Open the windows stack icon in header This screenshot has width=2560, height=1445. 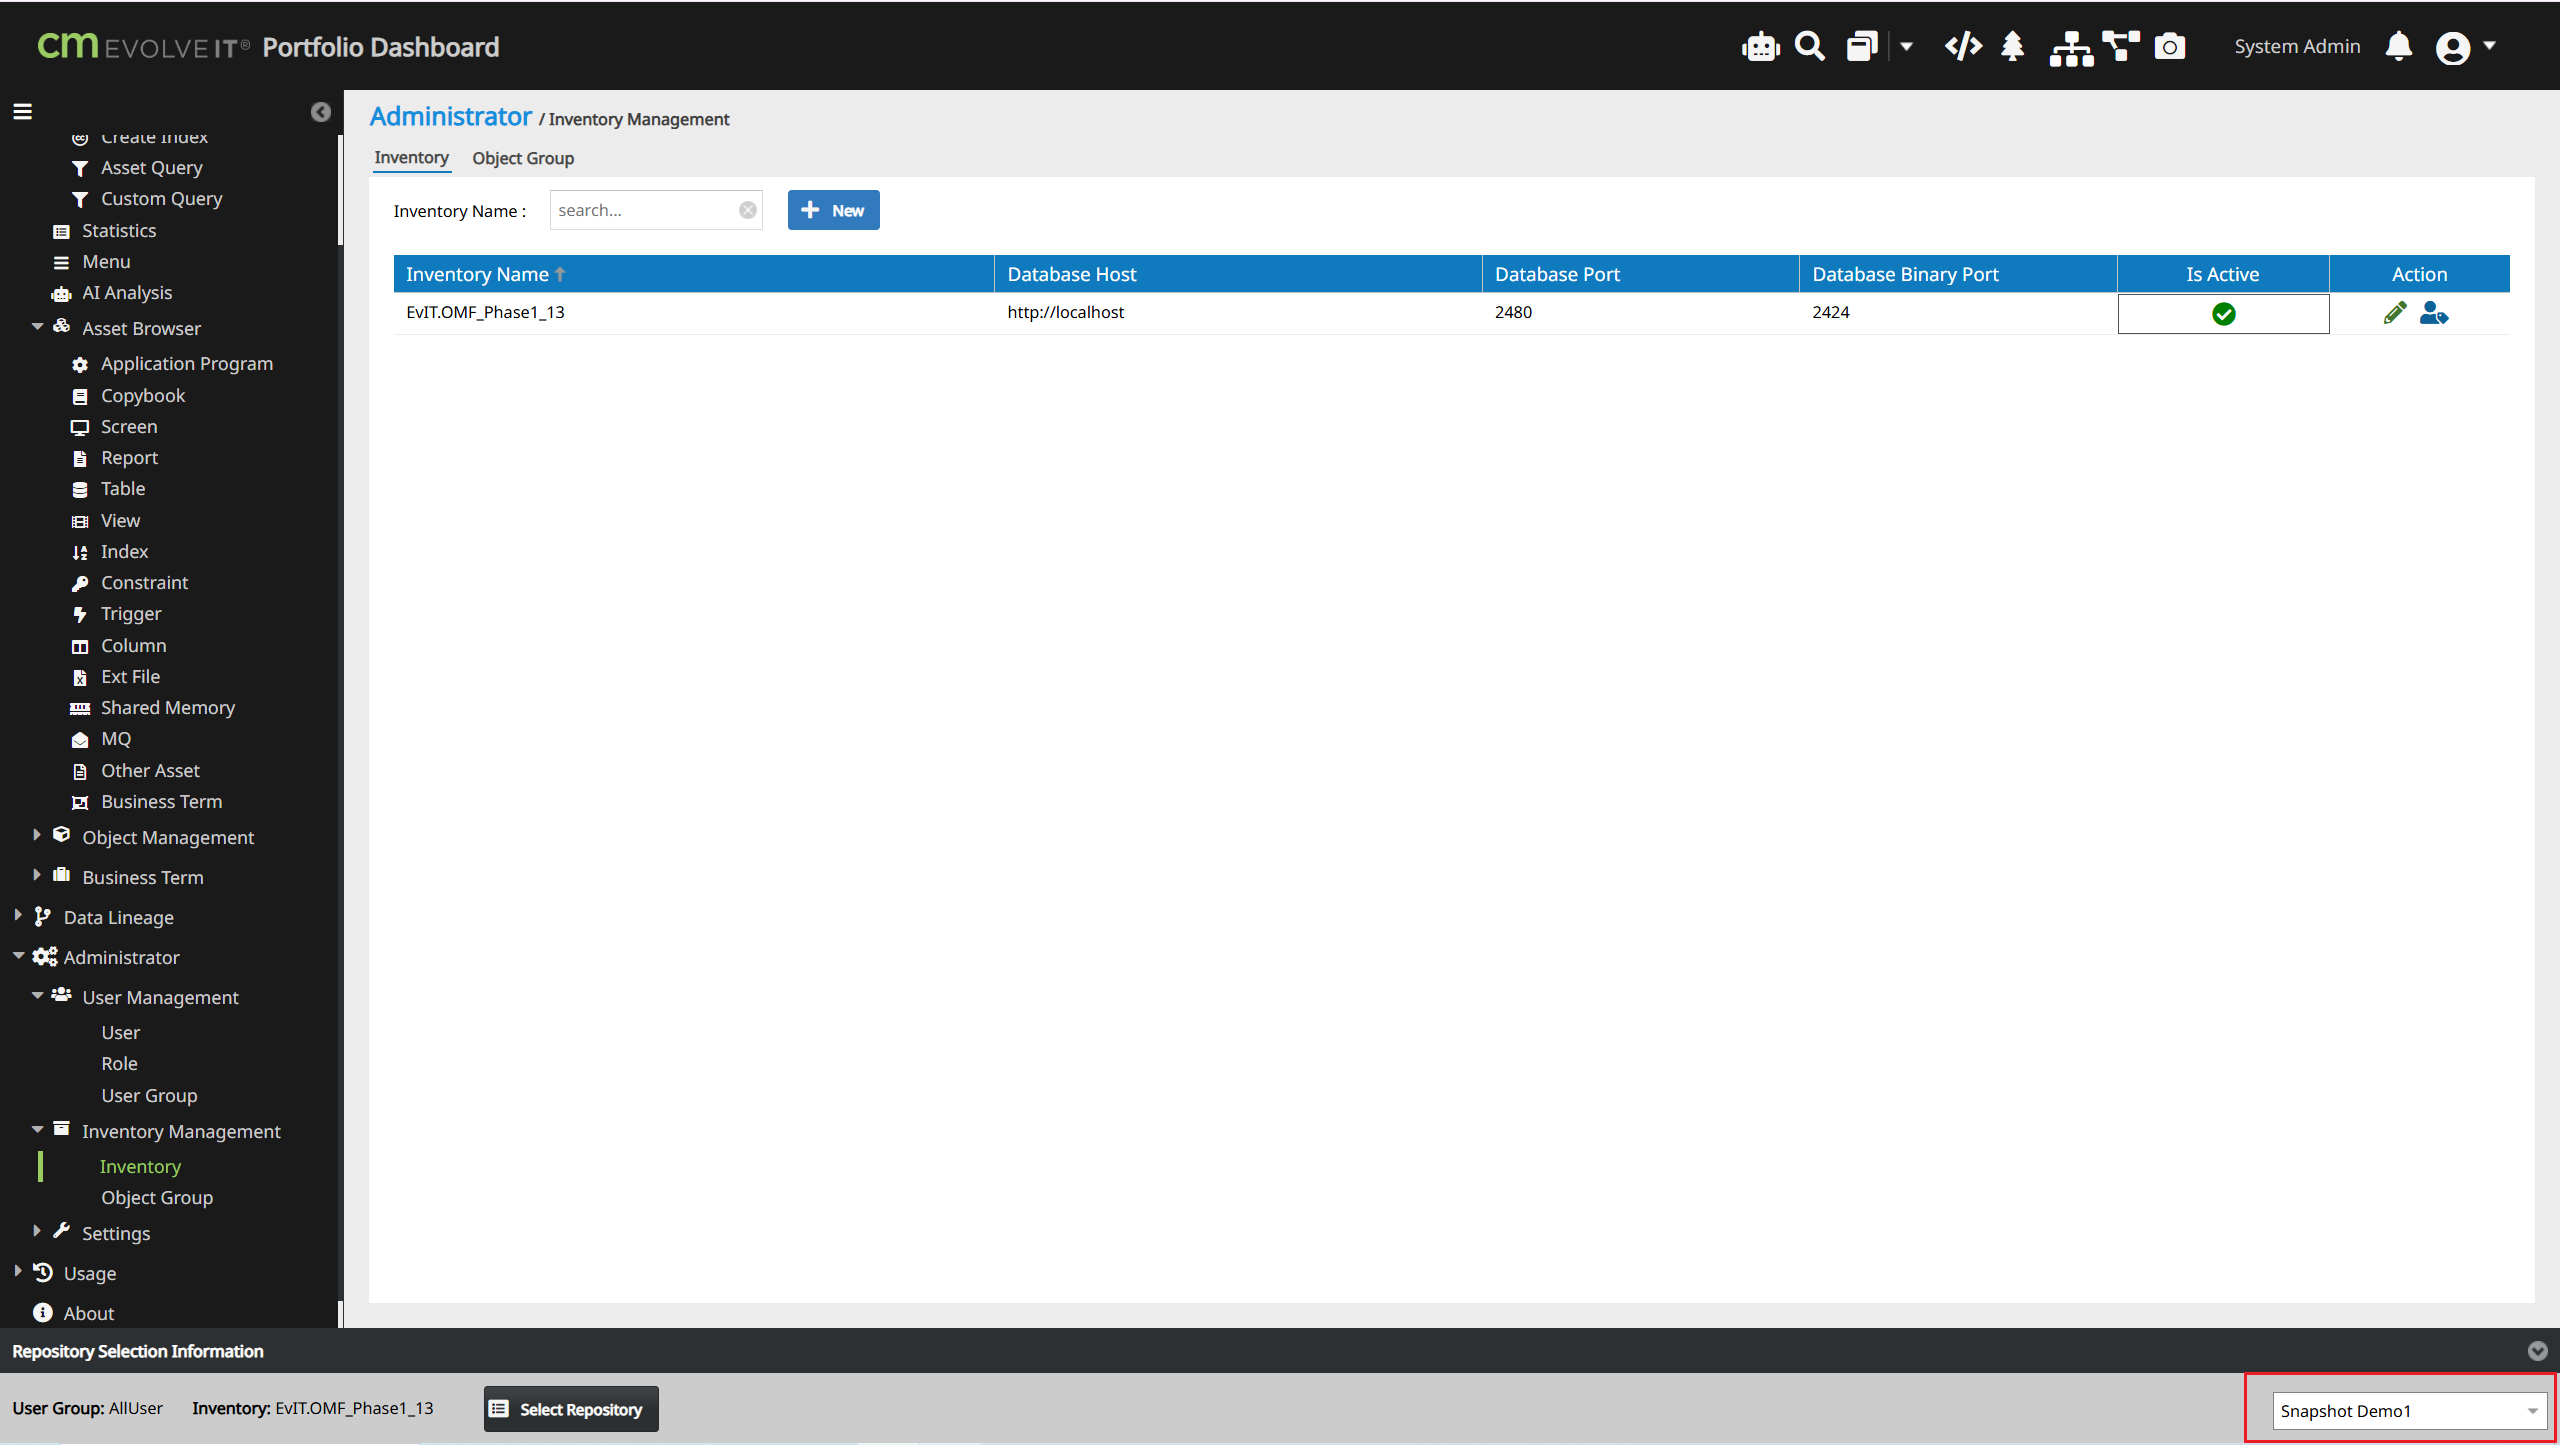point(1862,47)
